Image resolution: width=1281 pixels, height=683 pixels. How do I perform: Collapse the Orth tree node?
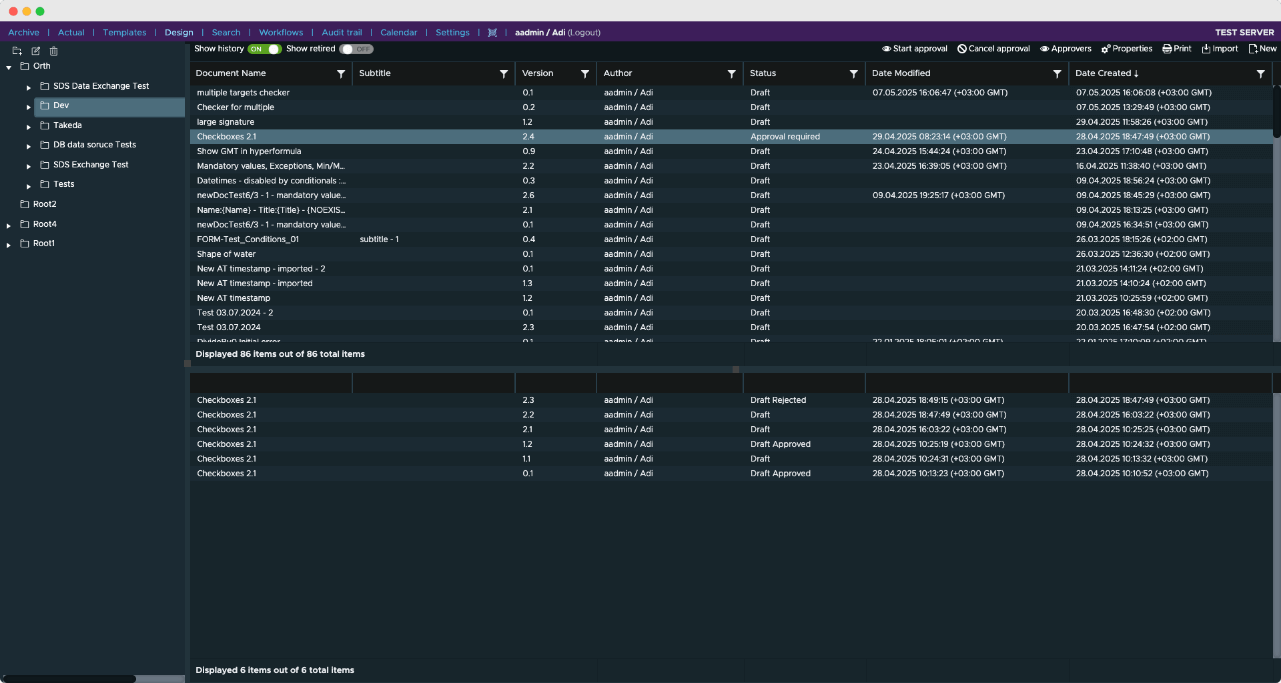coord(9,67)
